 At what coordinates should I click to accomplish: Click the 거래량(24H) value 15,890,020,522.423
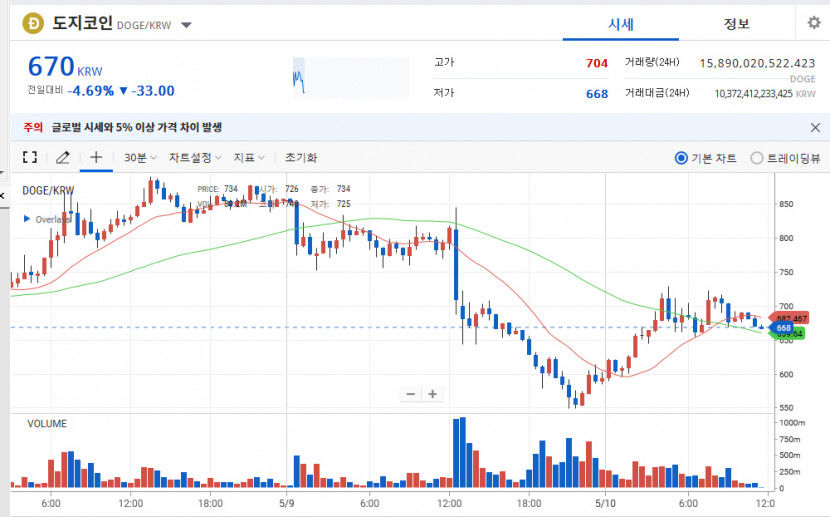(757, 64)
